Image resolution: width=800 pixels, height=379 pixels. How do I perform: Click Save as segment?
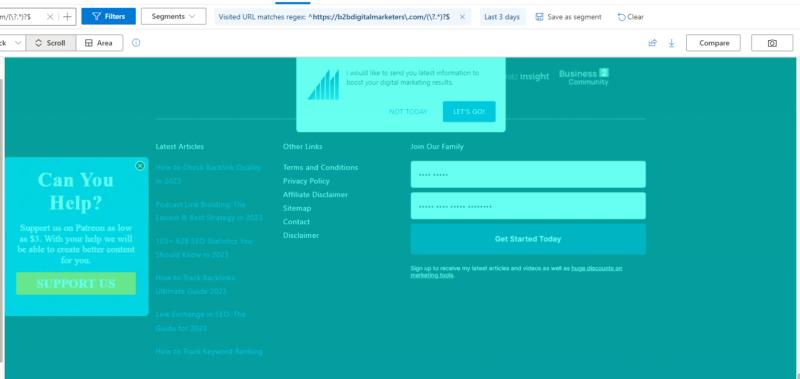(568, 17)
